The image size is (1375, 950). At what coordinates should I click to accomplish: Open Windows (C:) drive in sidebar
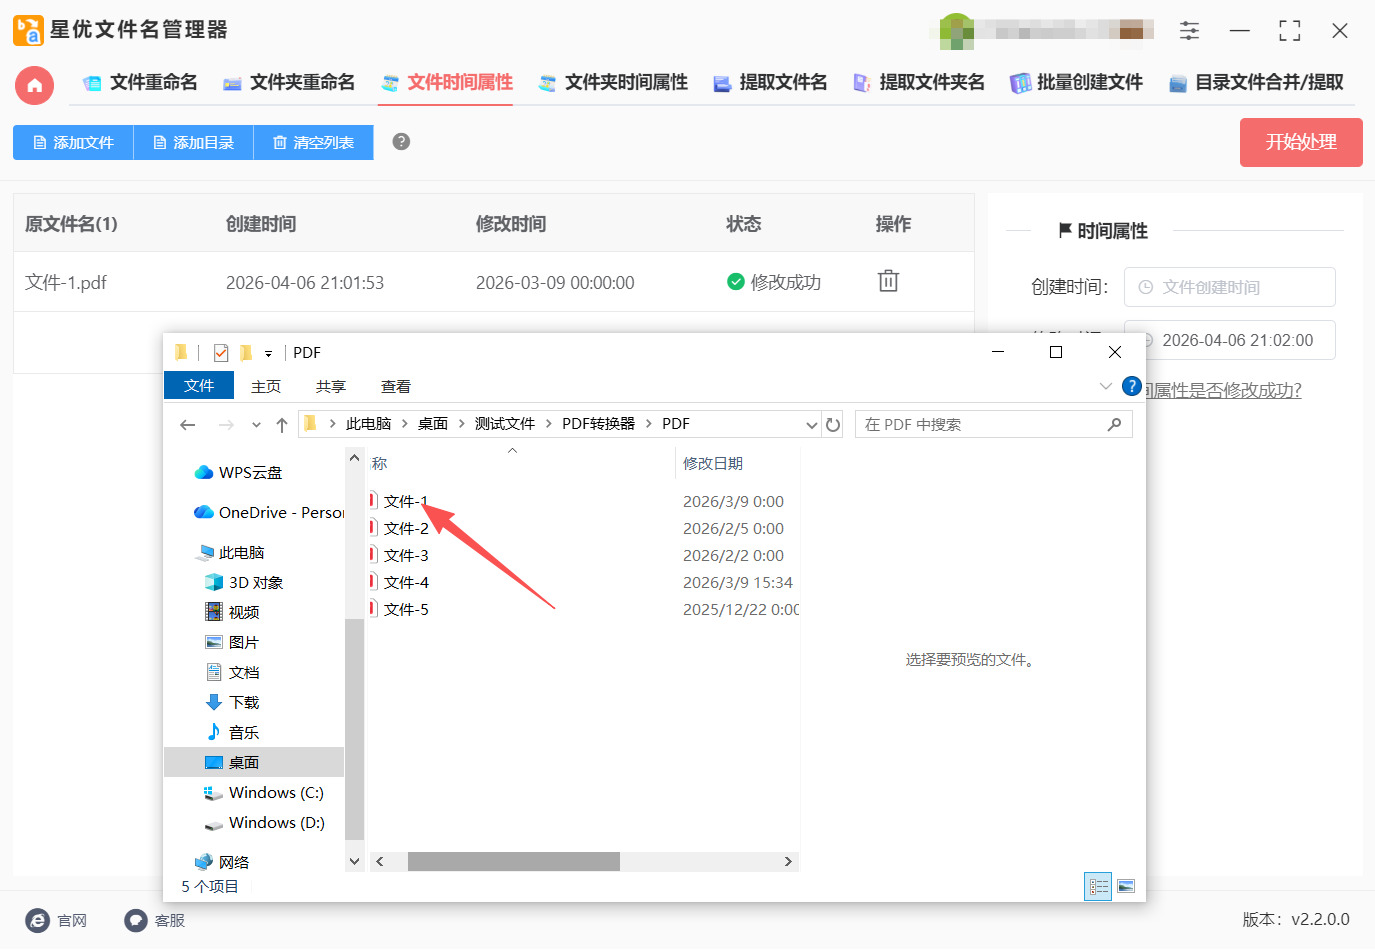[x=264, y=793]
